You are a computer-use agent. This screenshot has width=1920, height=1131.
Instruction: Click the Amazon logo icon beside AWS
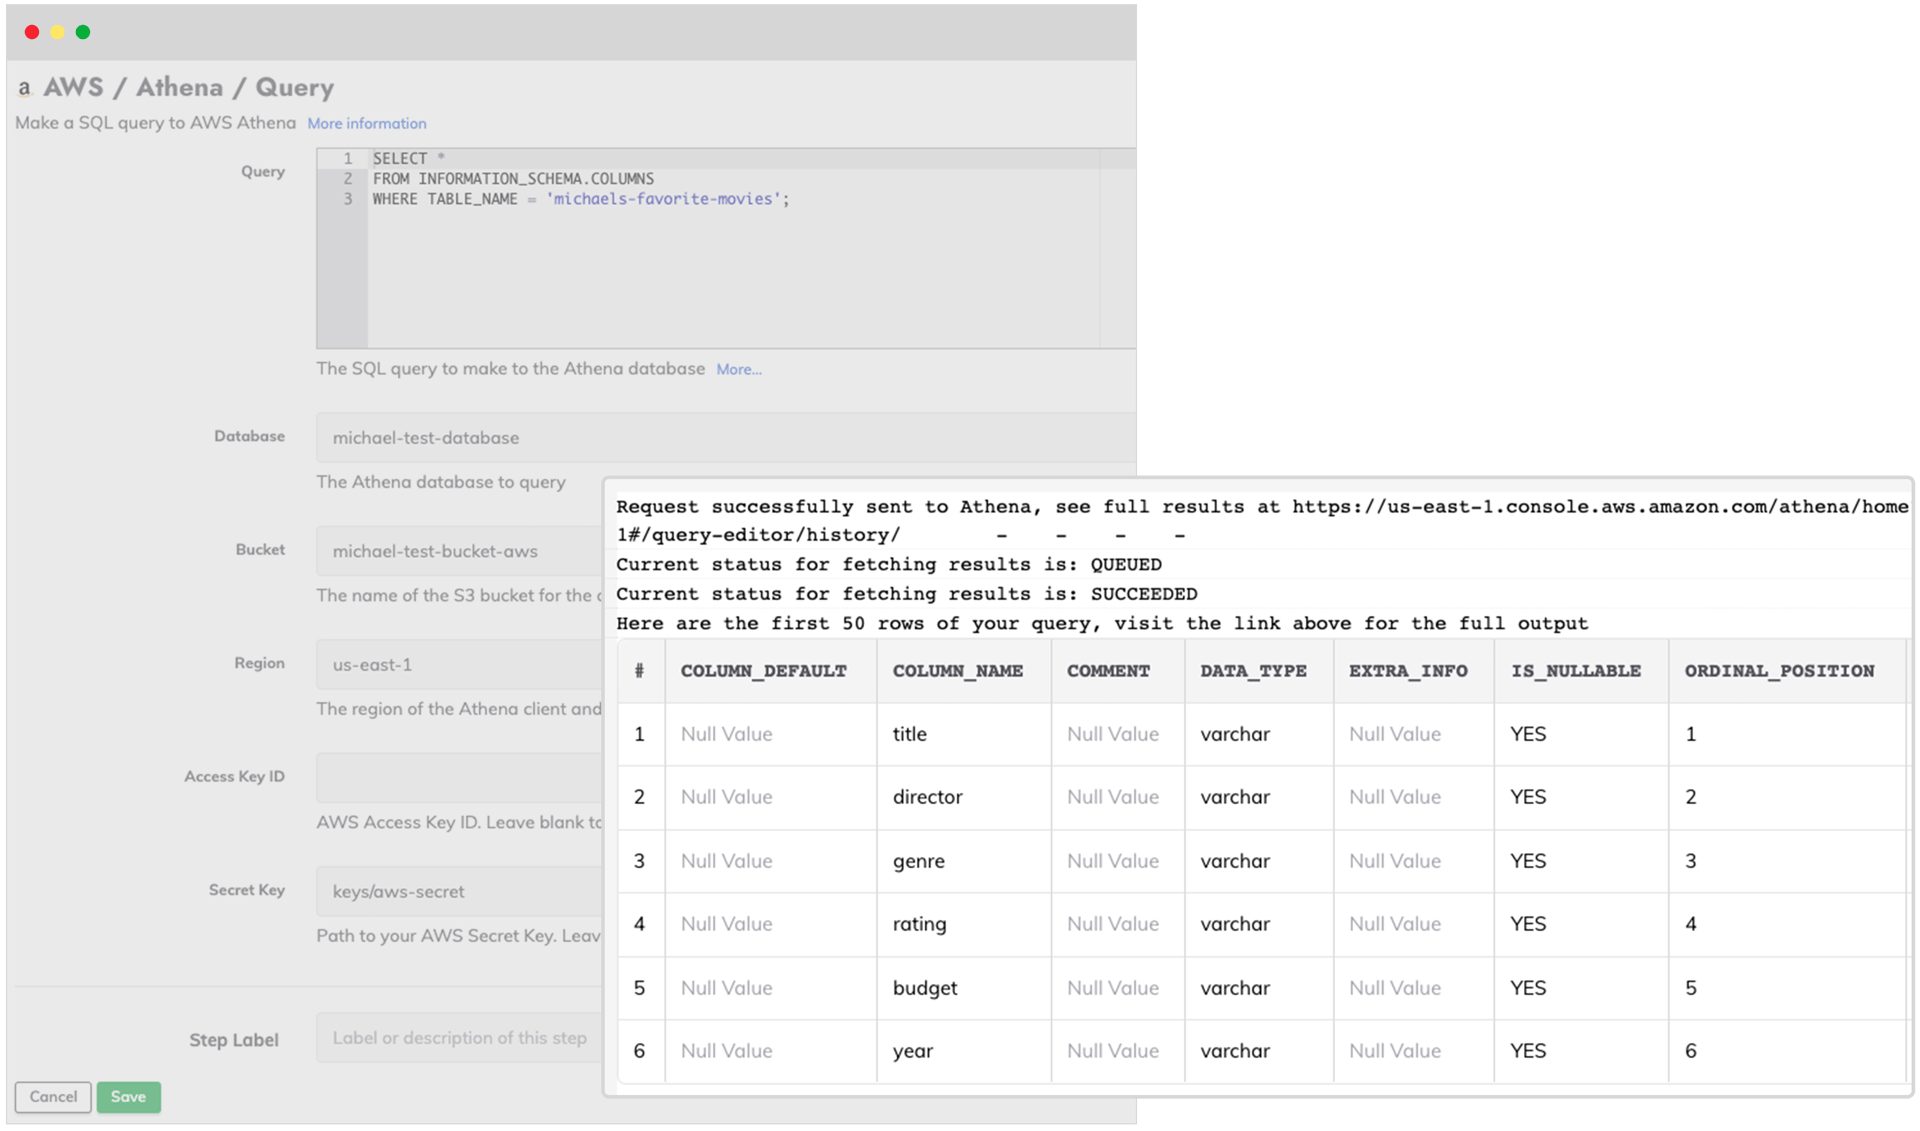(x=25, y=88)
